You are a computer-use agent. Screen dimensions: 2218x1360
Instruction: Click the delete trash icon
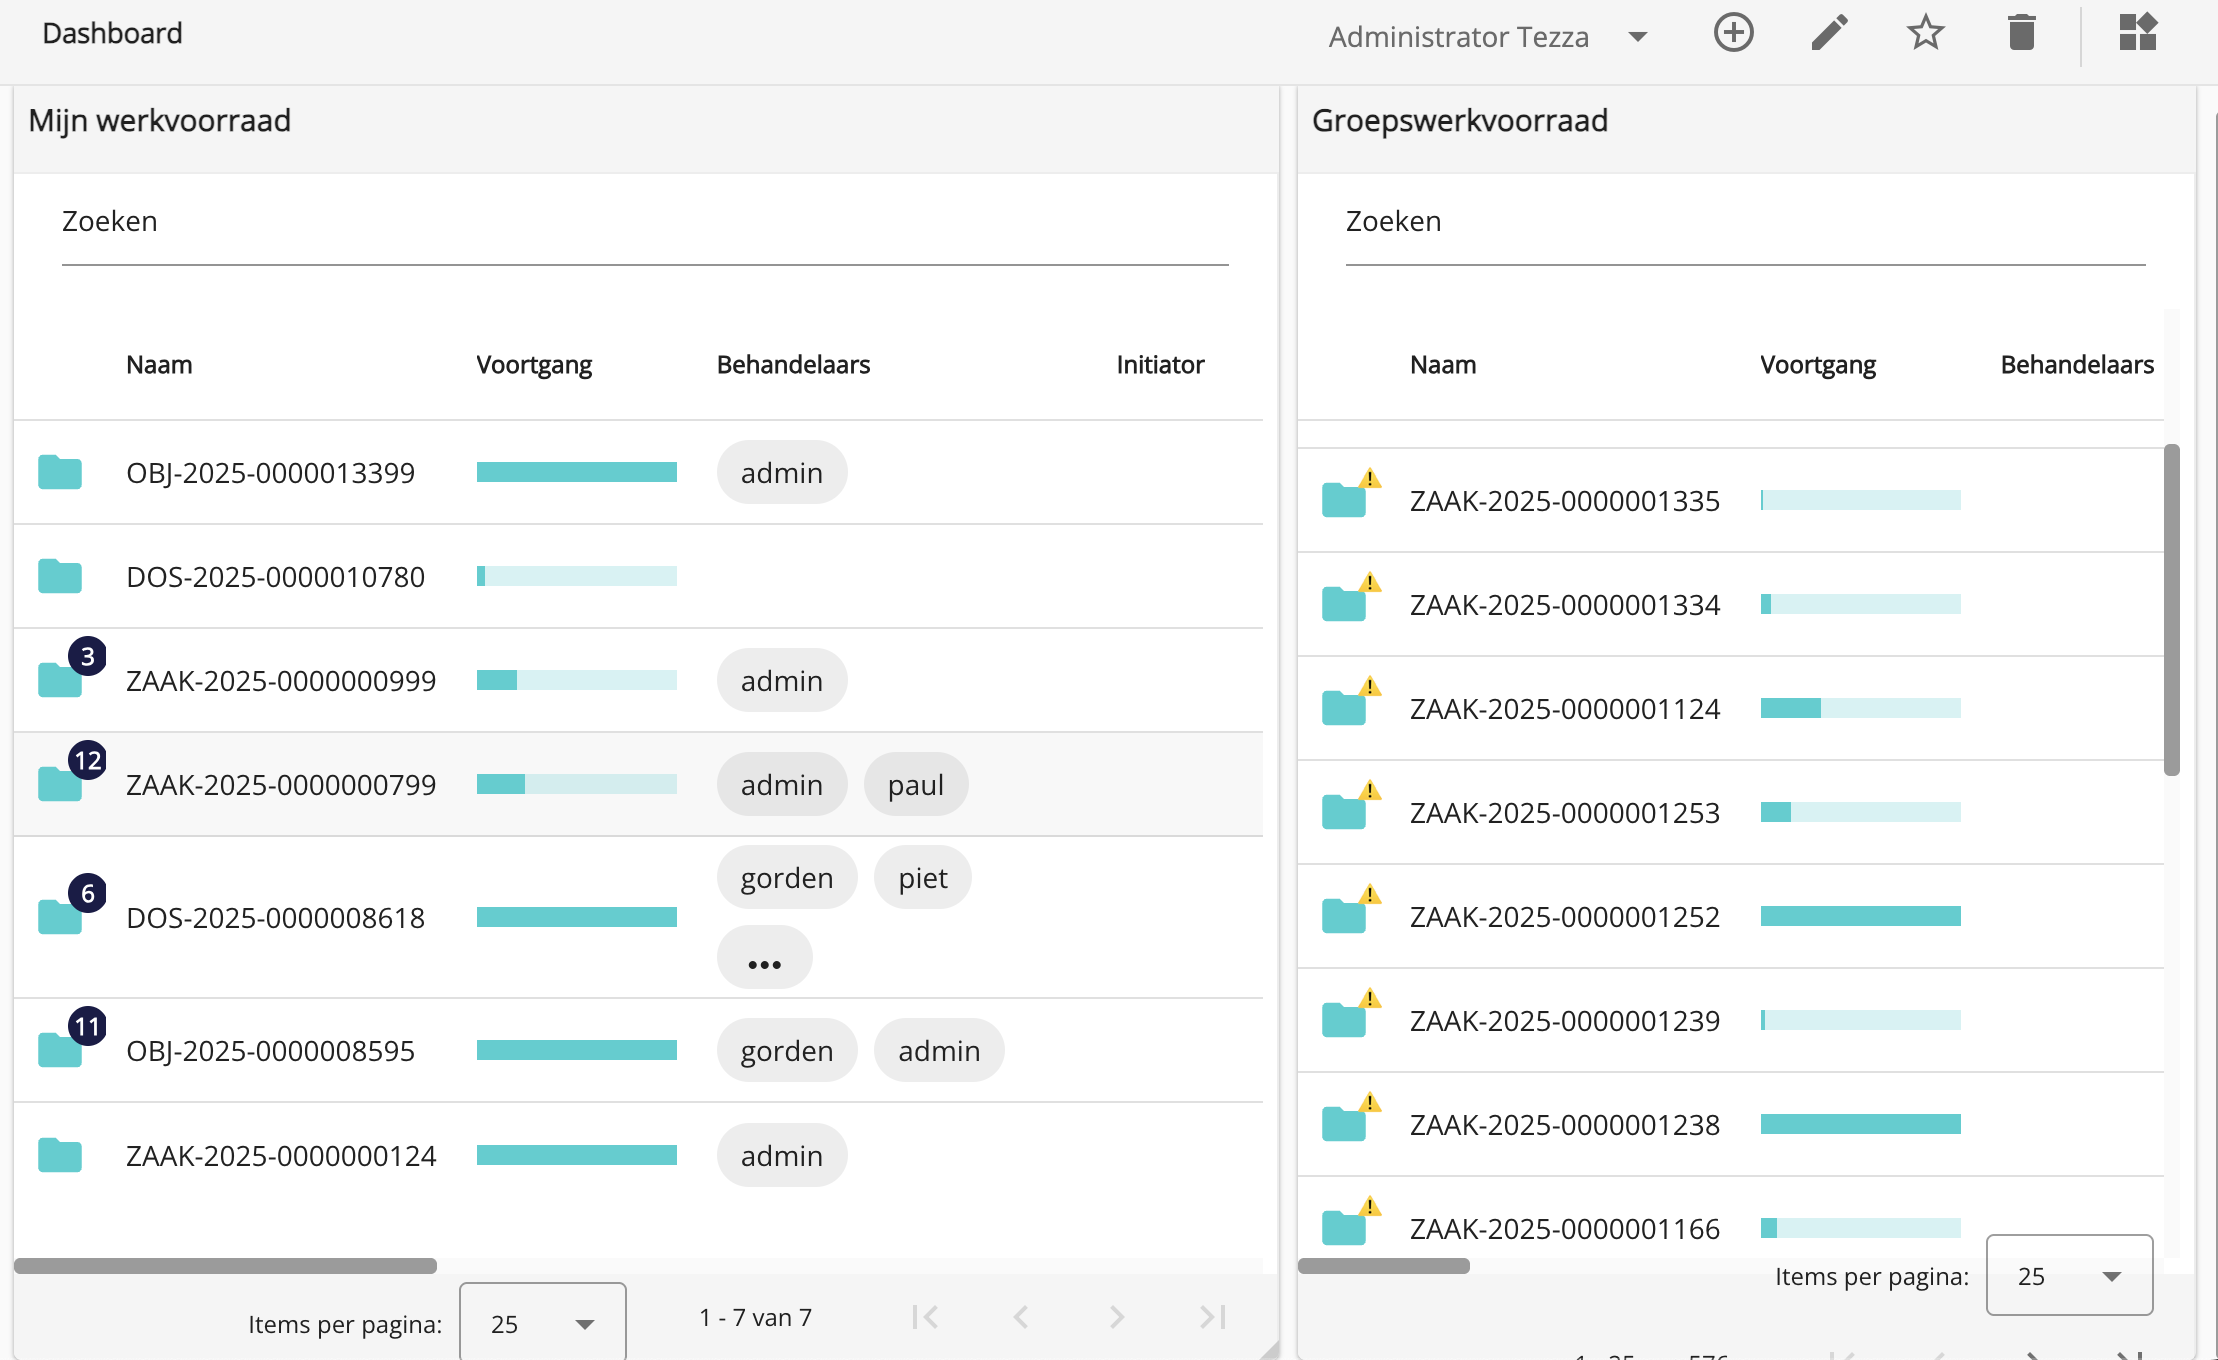[2021, 33]
